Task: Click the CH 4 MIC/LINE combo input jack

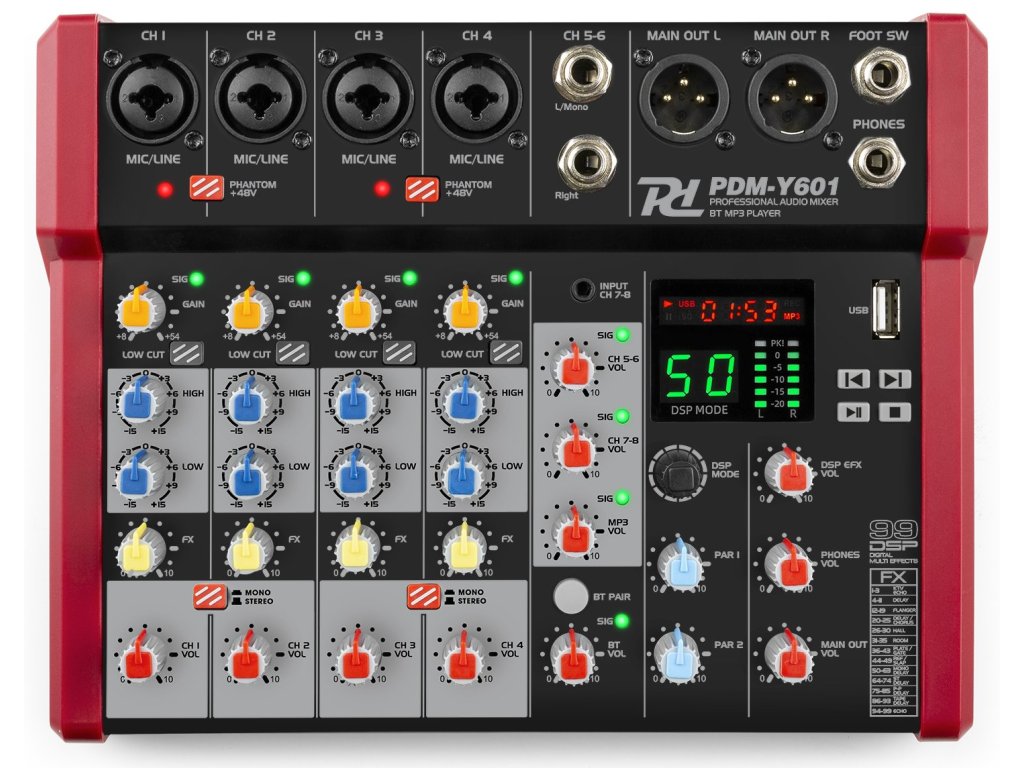Action: [476, 99]
